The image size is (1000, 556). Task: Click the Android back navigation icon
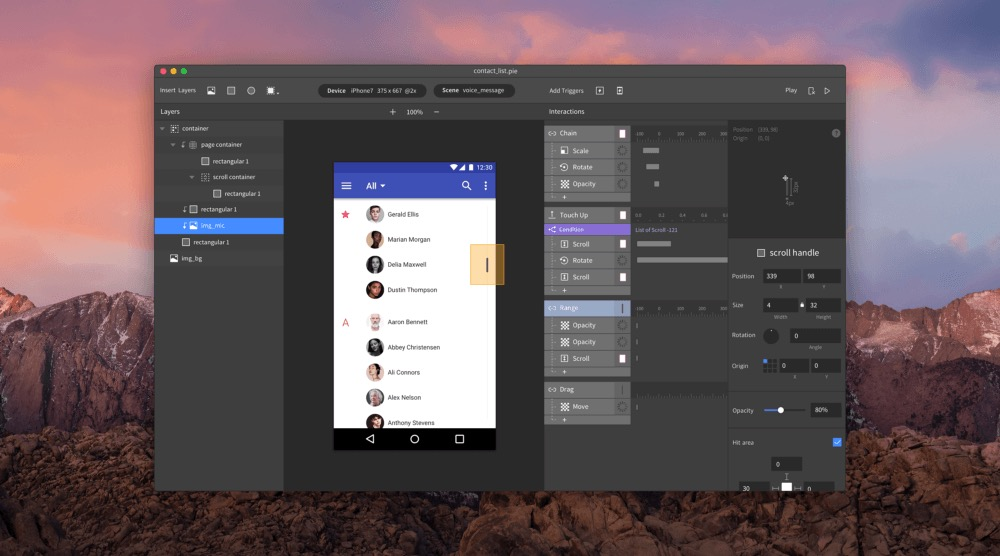point(370,439)
